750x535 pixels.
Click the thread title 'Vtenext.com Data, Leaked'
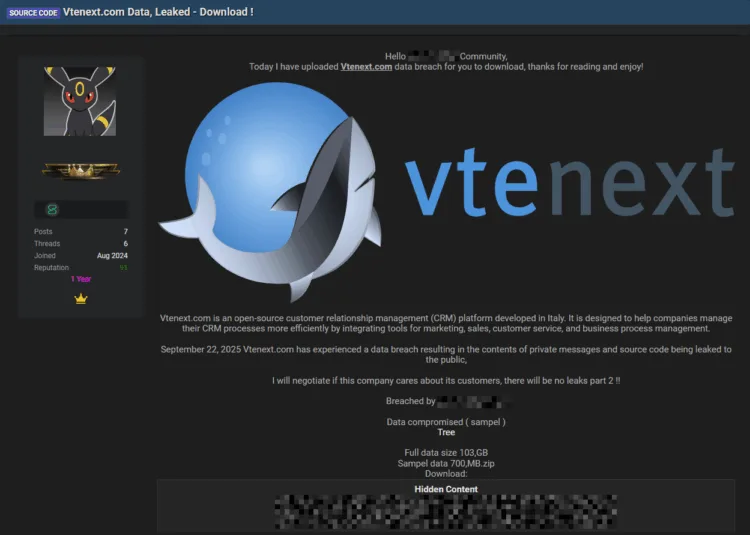158,12
